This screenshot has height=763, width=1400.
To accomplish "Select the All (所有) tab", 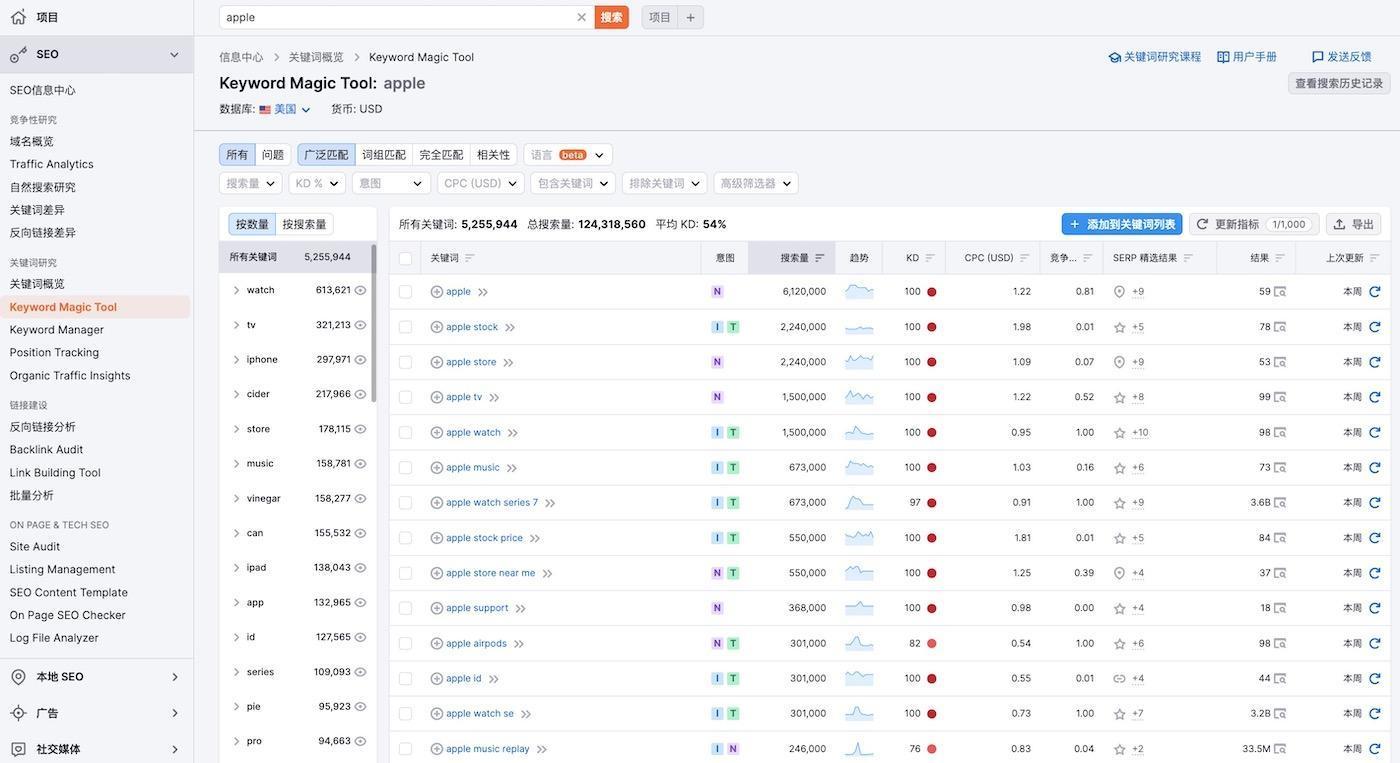I will coord(237,155).
